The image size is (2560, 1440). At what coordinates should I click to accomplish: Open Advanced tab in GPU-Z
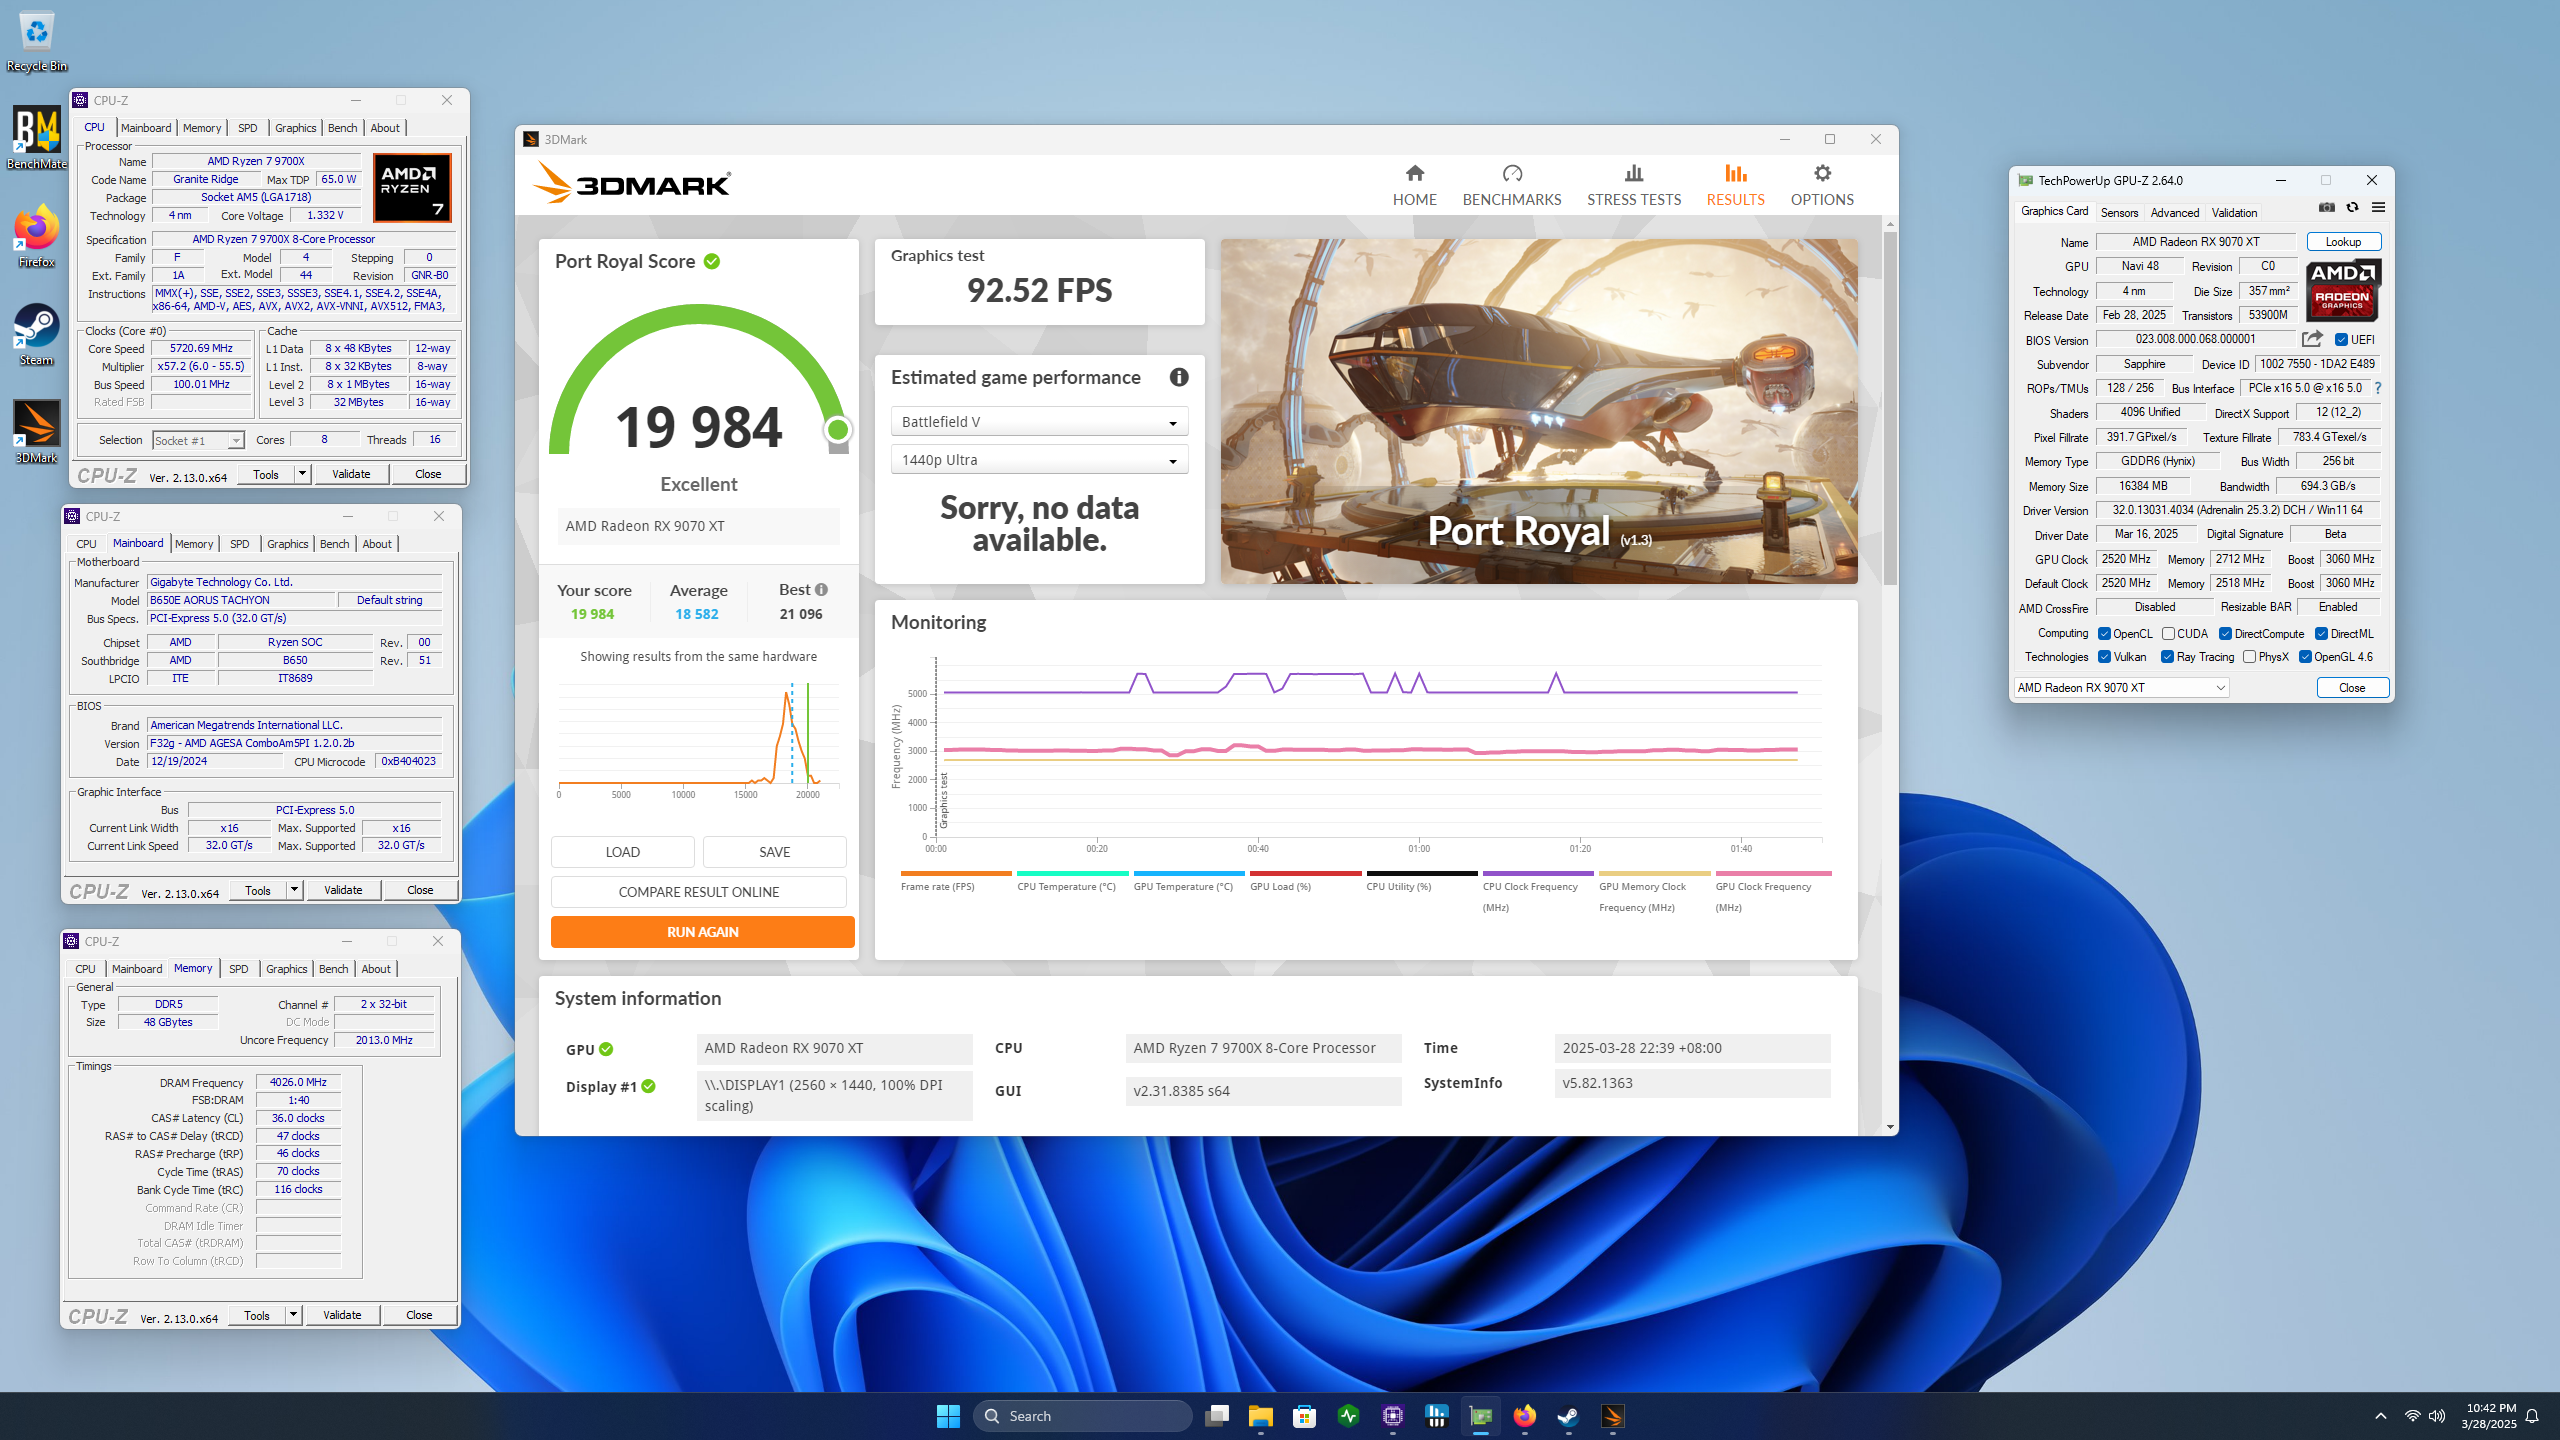tap(2174, 213)
